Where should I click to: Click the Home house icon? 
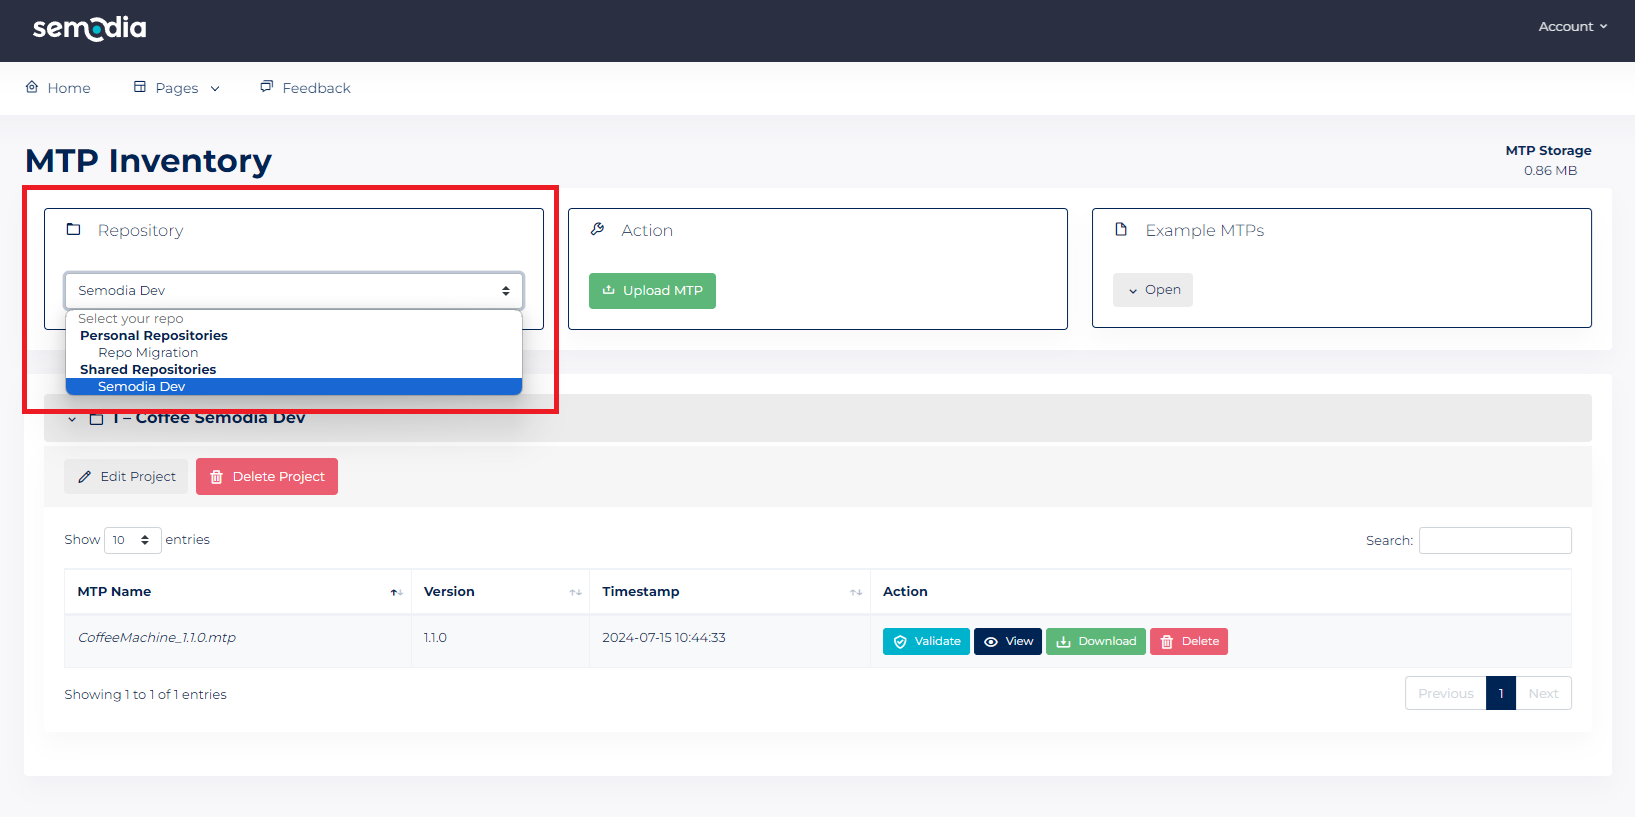coord(32,87)
